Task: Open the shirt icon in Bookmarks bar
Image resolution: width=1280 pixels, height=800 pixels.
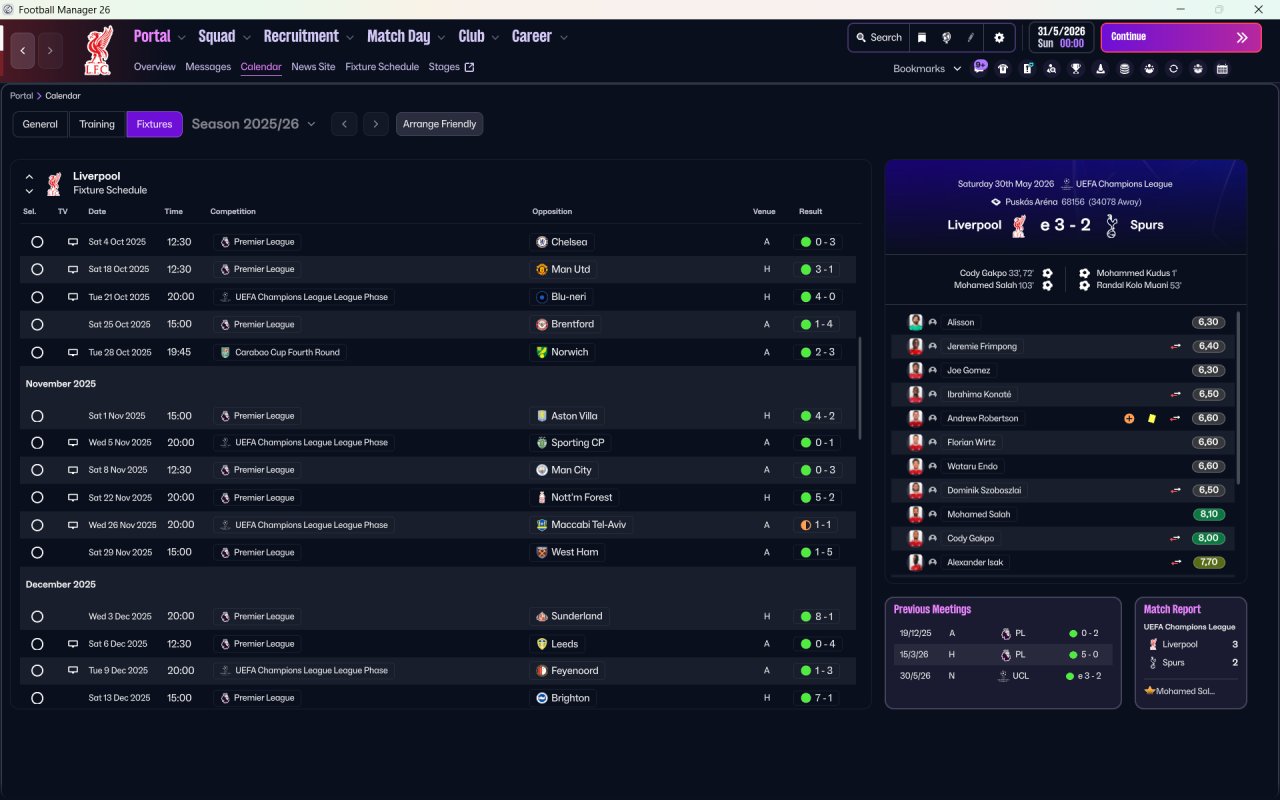Action: (x=1003, y=69)
